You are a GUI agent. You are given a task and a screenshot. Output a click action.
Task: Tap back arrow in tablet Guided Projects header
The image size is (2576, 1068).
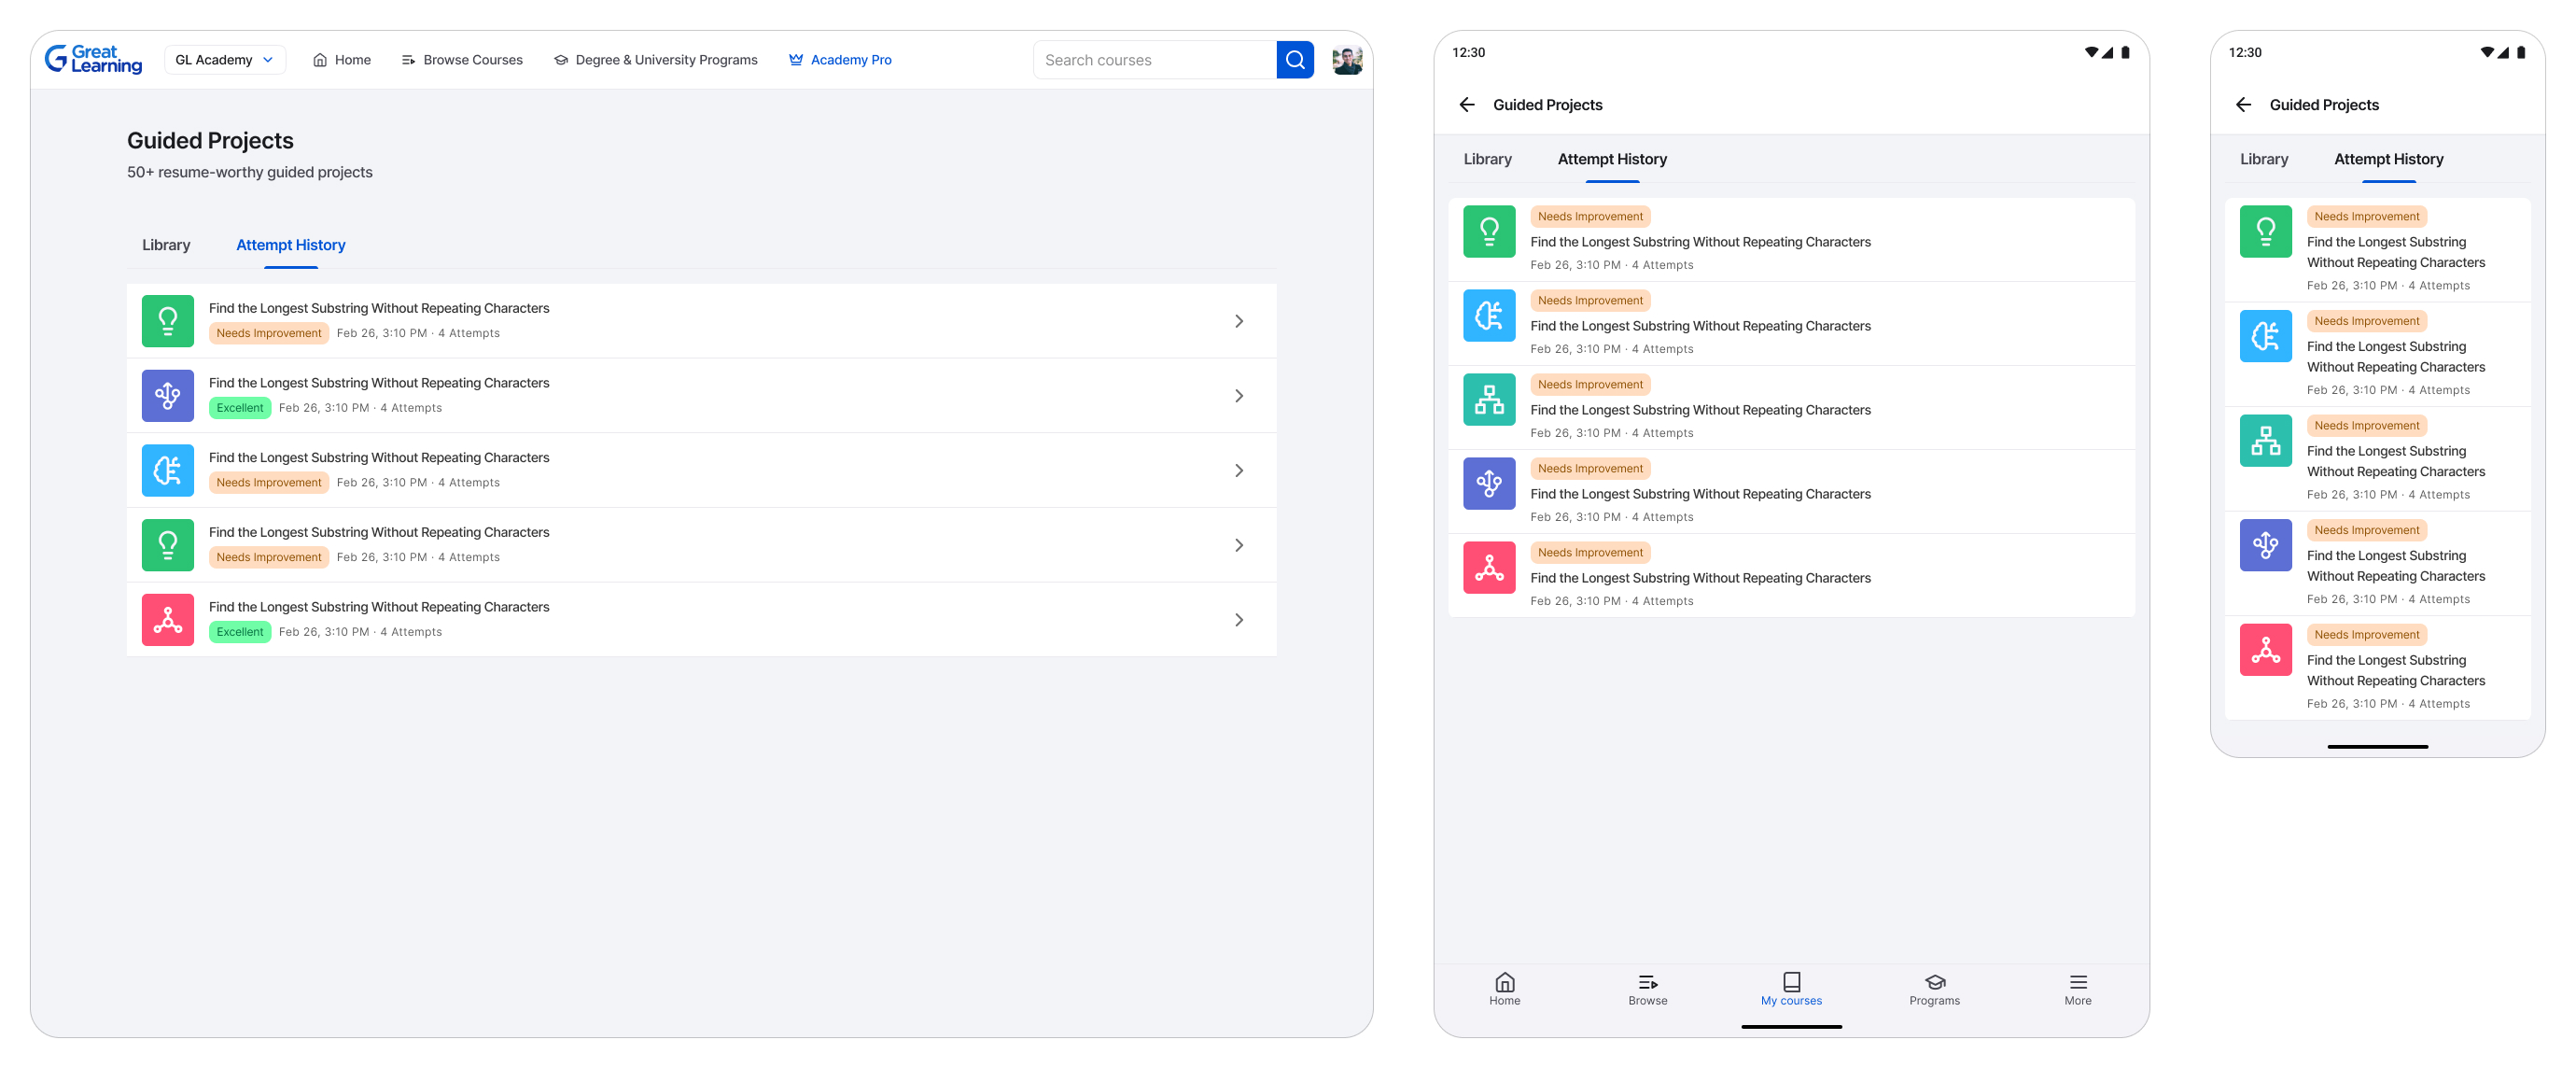click(x=1467, y=105)
